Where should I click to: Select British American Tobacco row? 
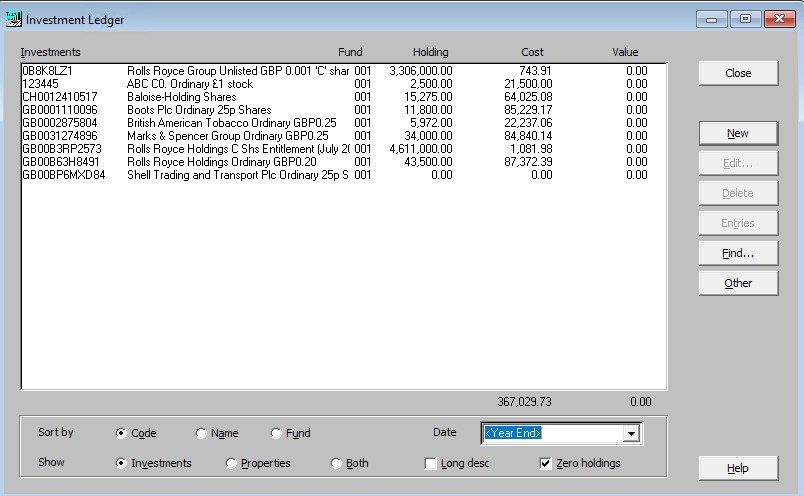coord(344,123)
